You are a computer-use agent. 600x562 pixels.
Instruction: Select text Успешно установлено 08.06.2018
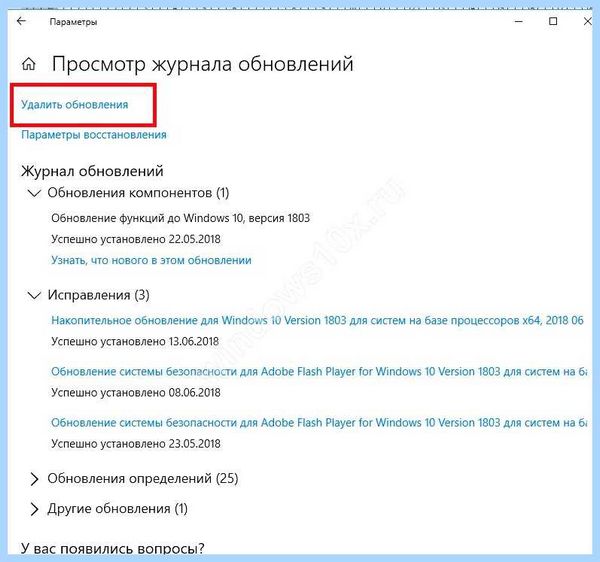click(136, 393)
